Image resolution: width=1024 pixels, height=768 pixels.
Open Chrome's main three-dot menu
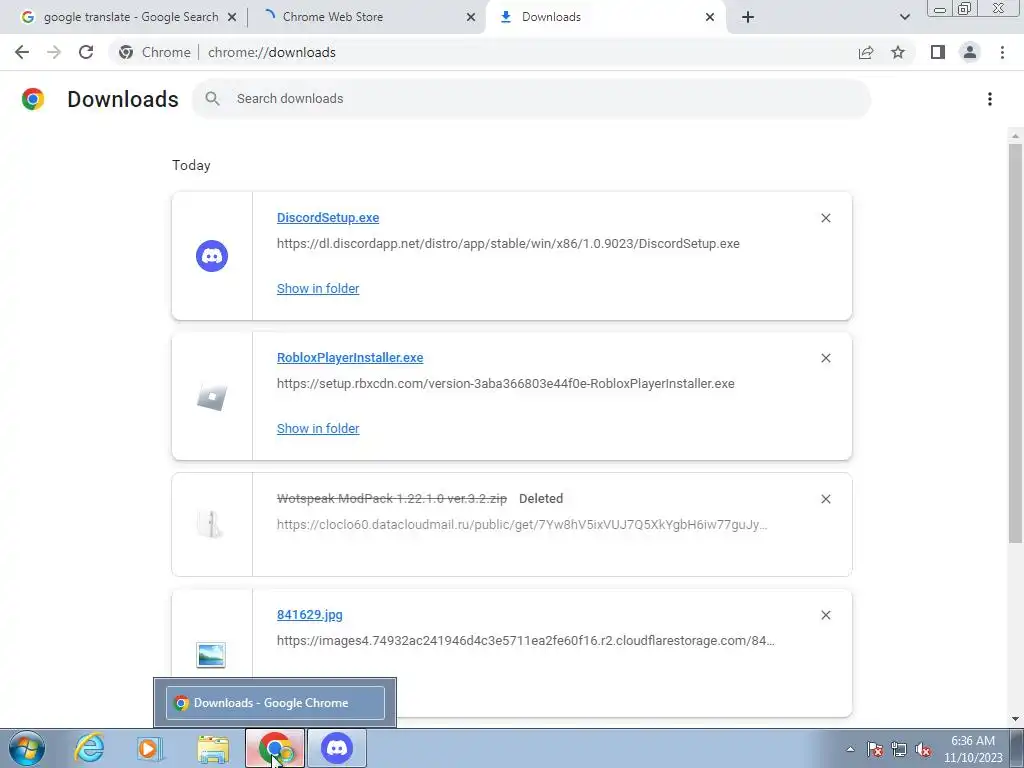pyautogui.click(x=1002, y=52)
